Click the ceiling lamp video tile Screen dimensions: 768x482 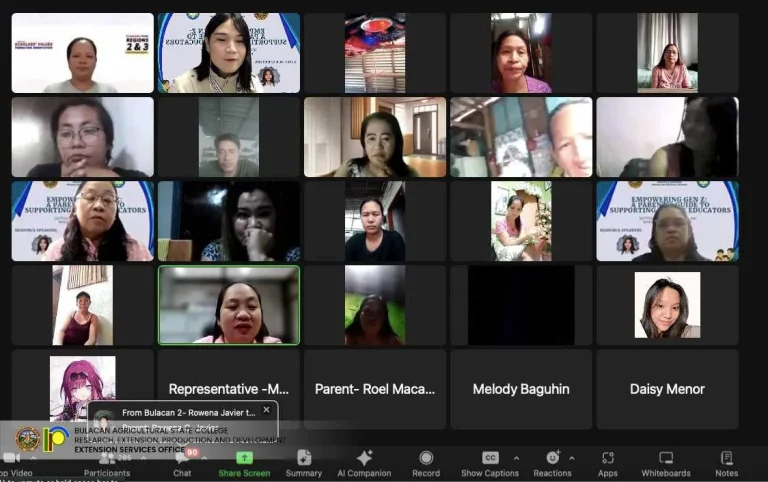pos(375,53)
